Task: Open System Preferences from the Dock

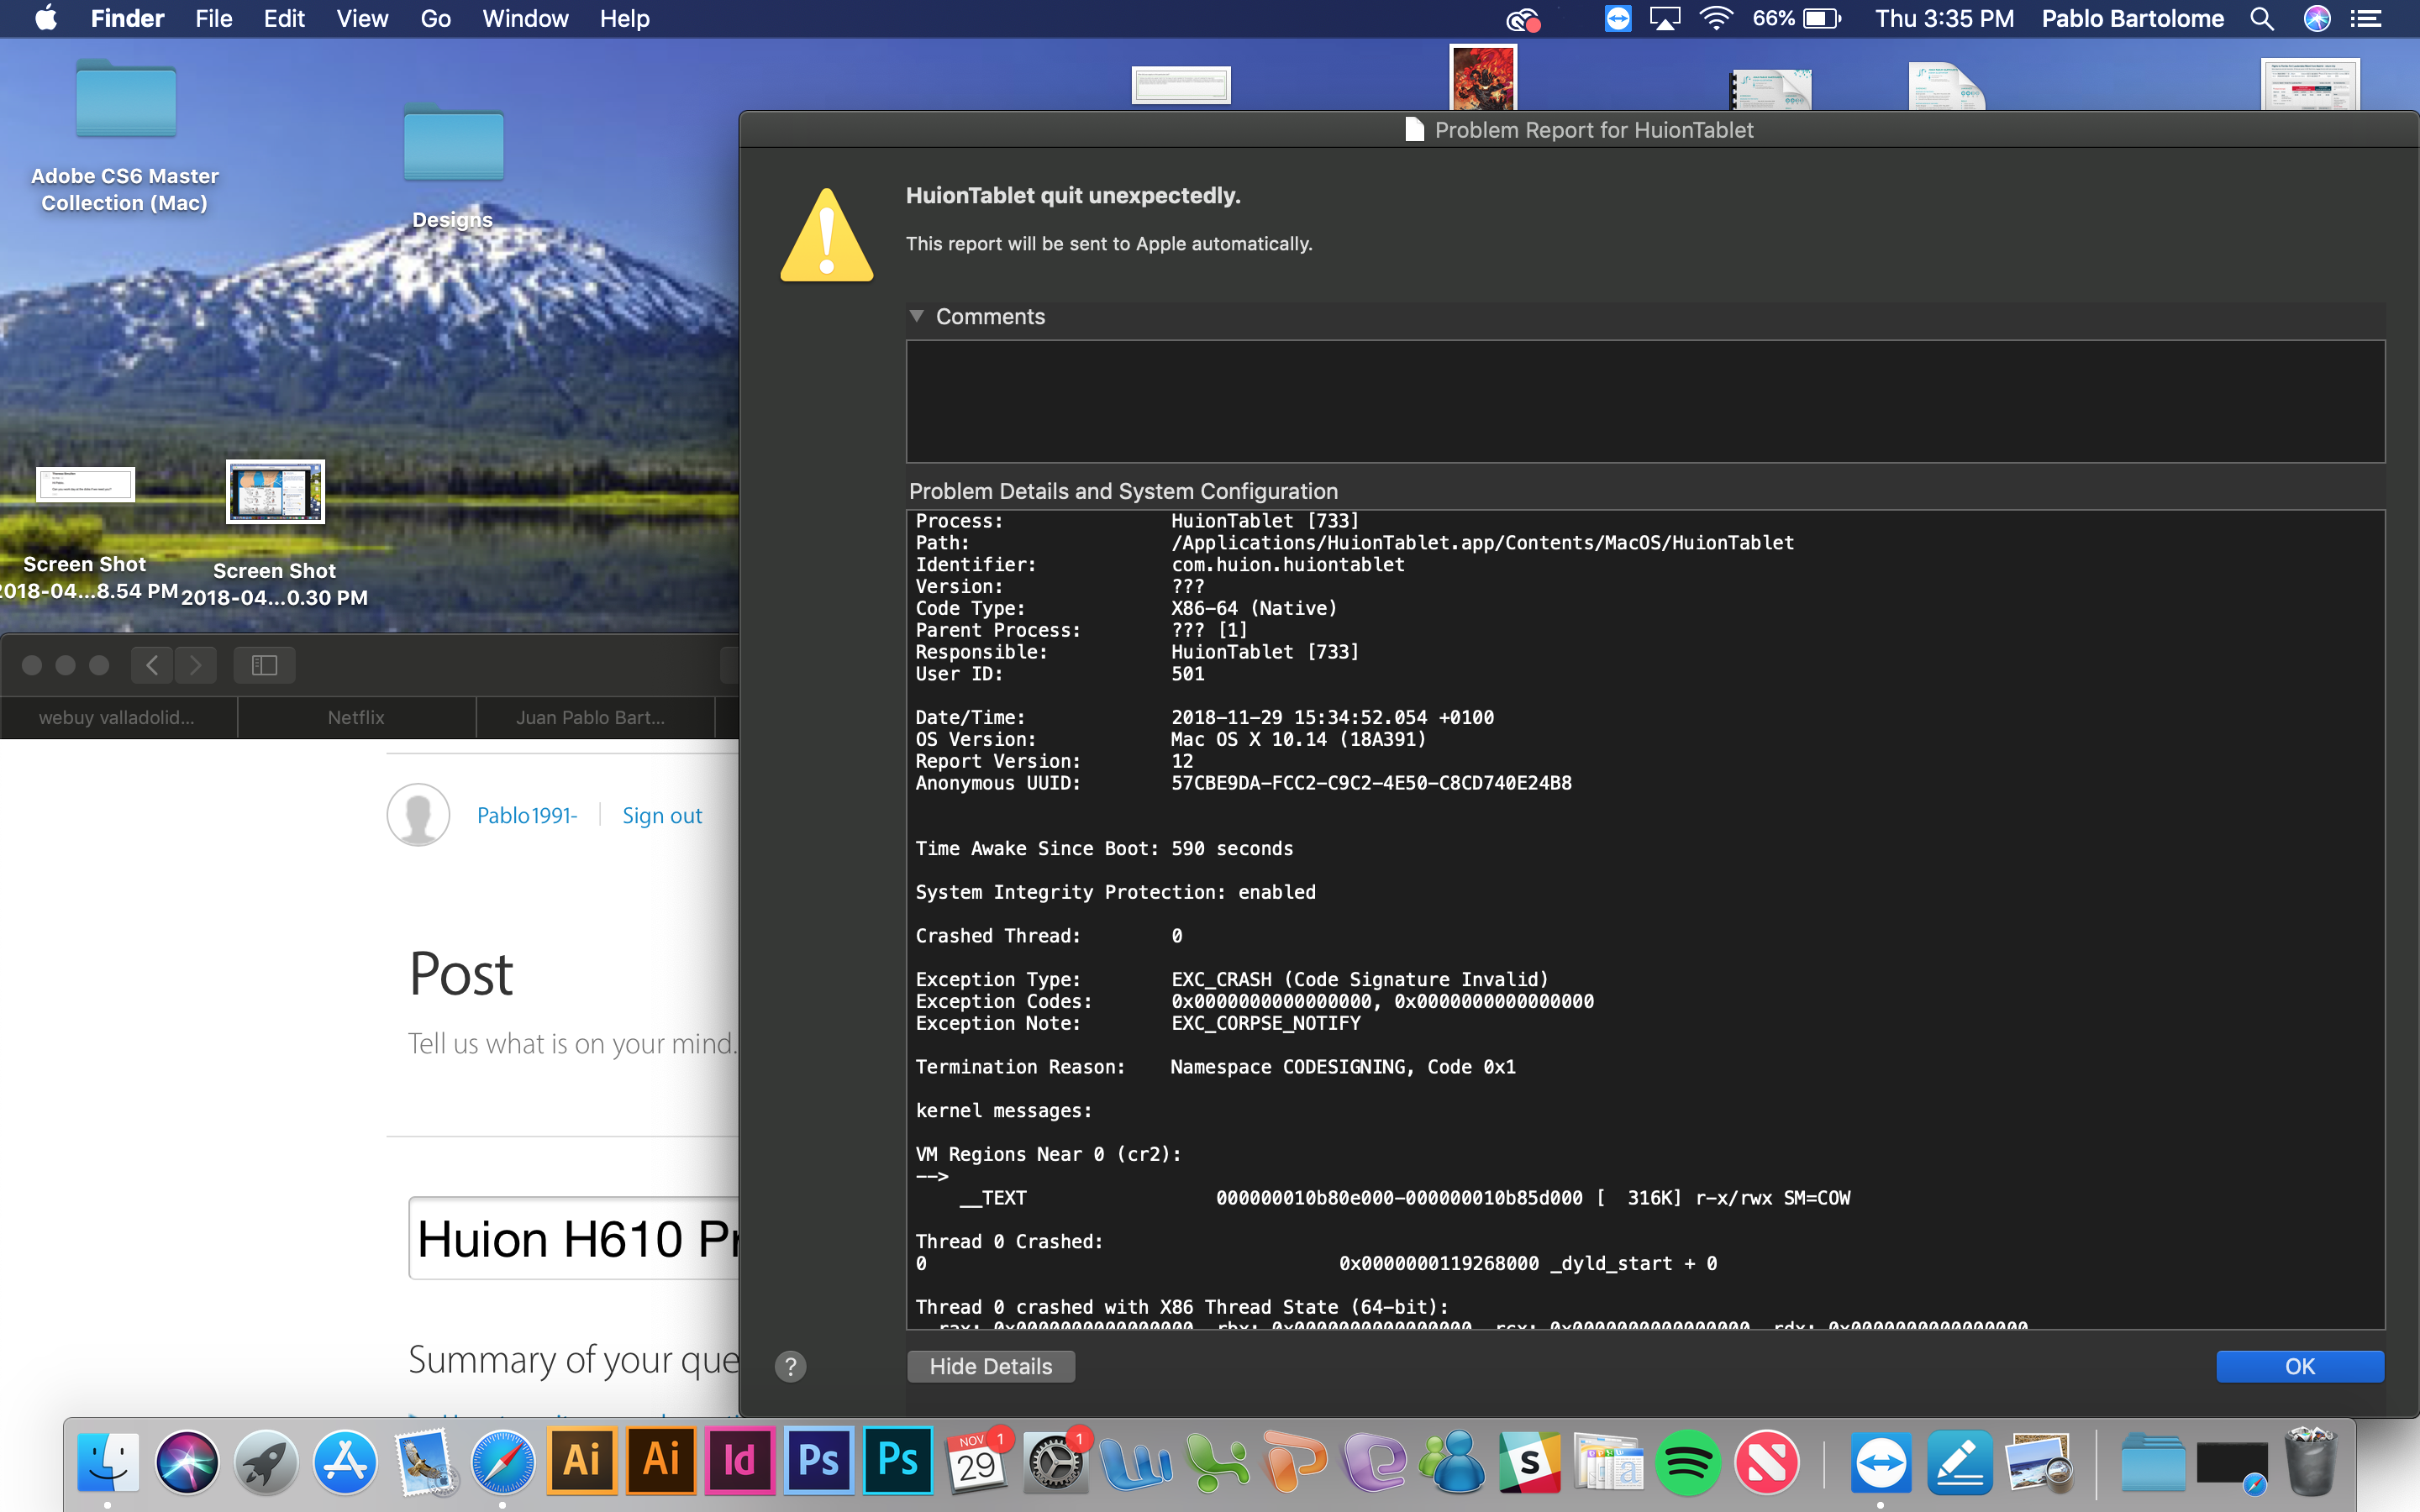Action: (x=1055, y=1464)
